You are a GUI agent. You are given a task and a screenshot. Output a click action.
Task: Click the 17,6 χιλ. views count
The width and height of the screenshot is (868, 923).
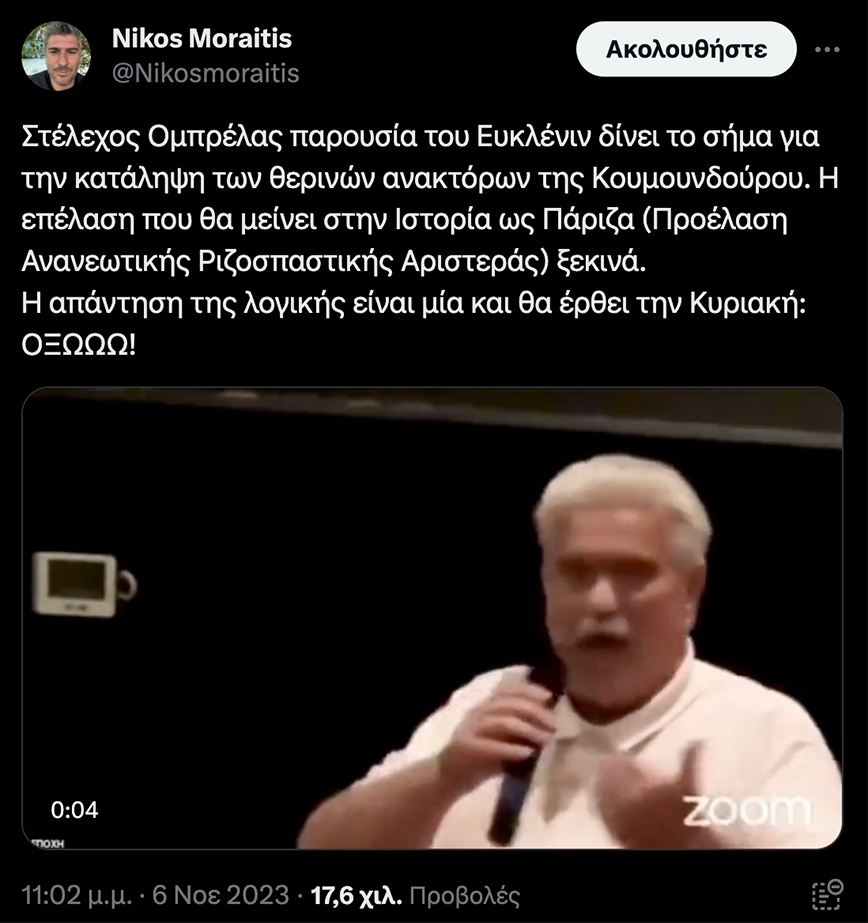(356, 896)
